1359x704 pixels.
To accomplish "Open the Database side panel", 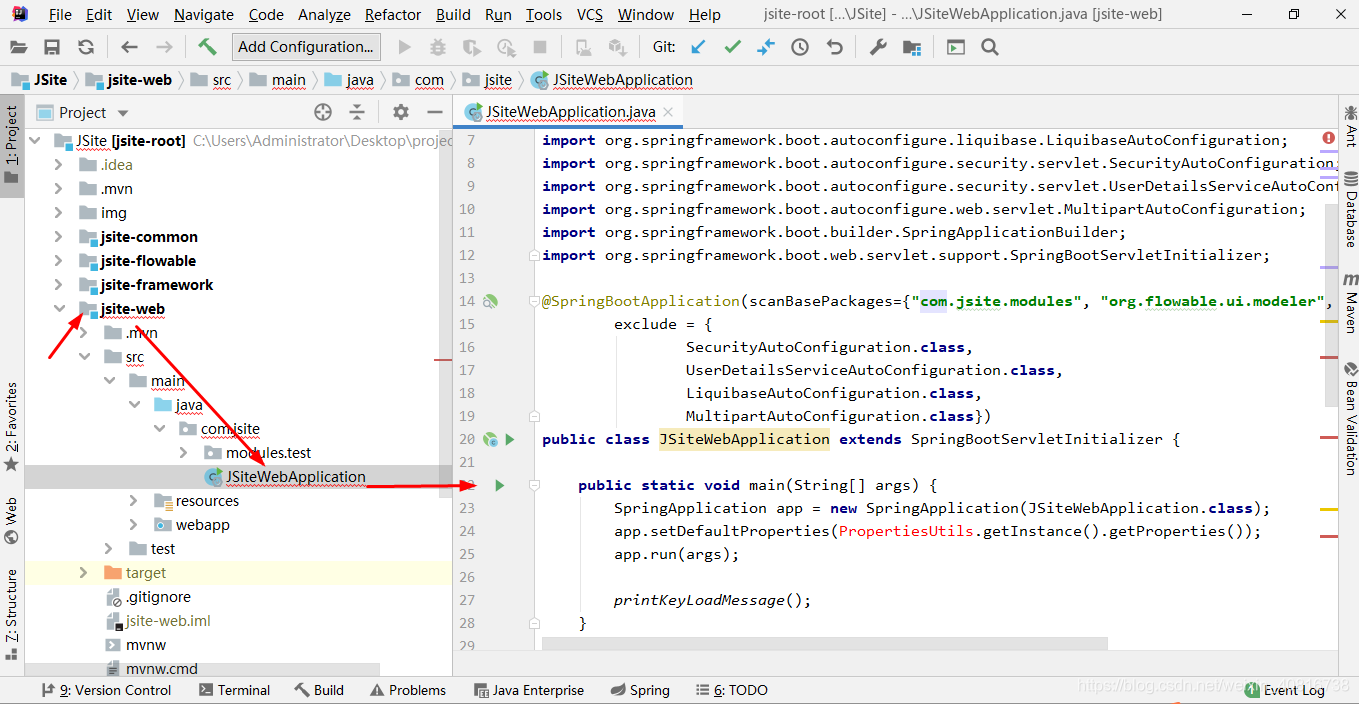I will [1351, 210].
